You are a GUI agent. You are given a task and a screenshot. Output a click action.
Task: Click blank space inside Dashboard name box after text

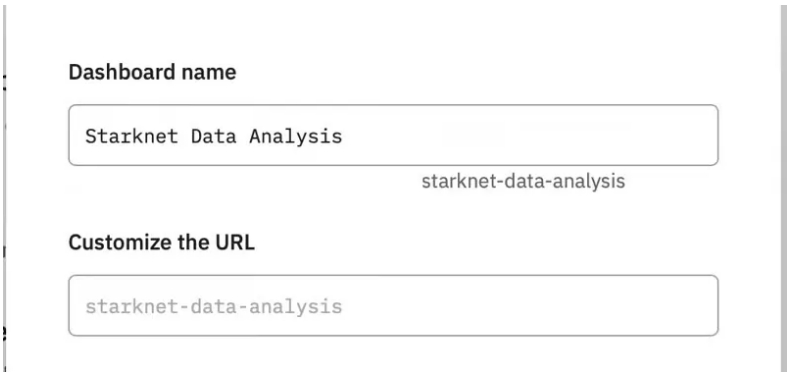[528, 135]
